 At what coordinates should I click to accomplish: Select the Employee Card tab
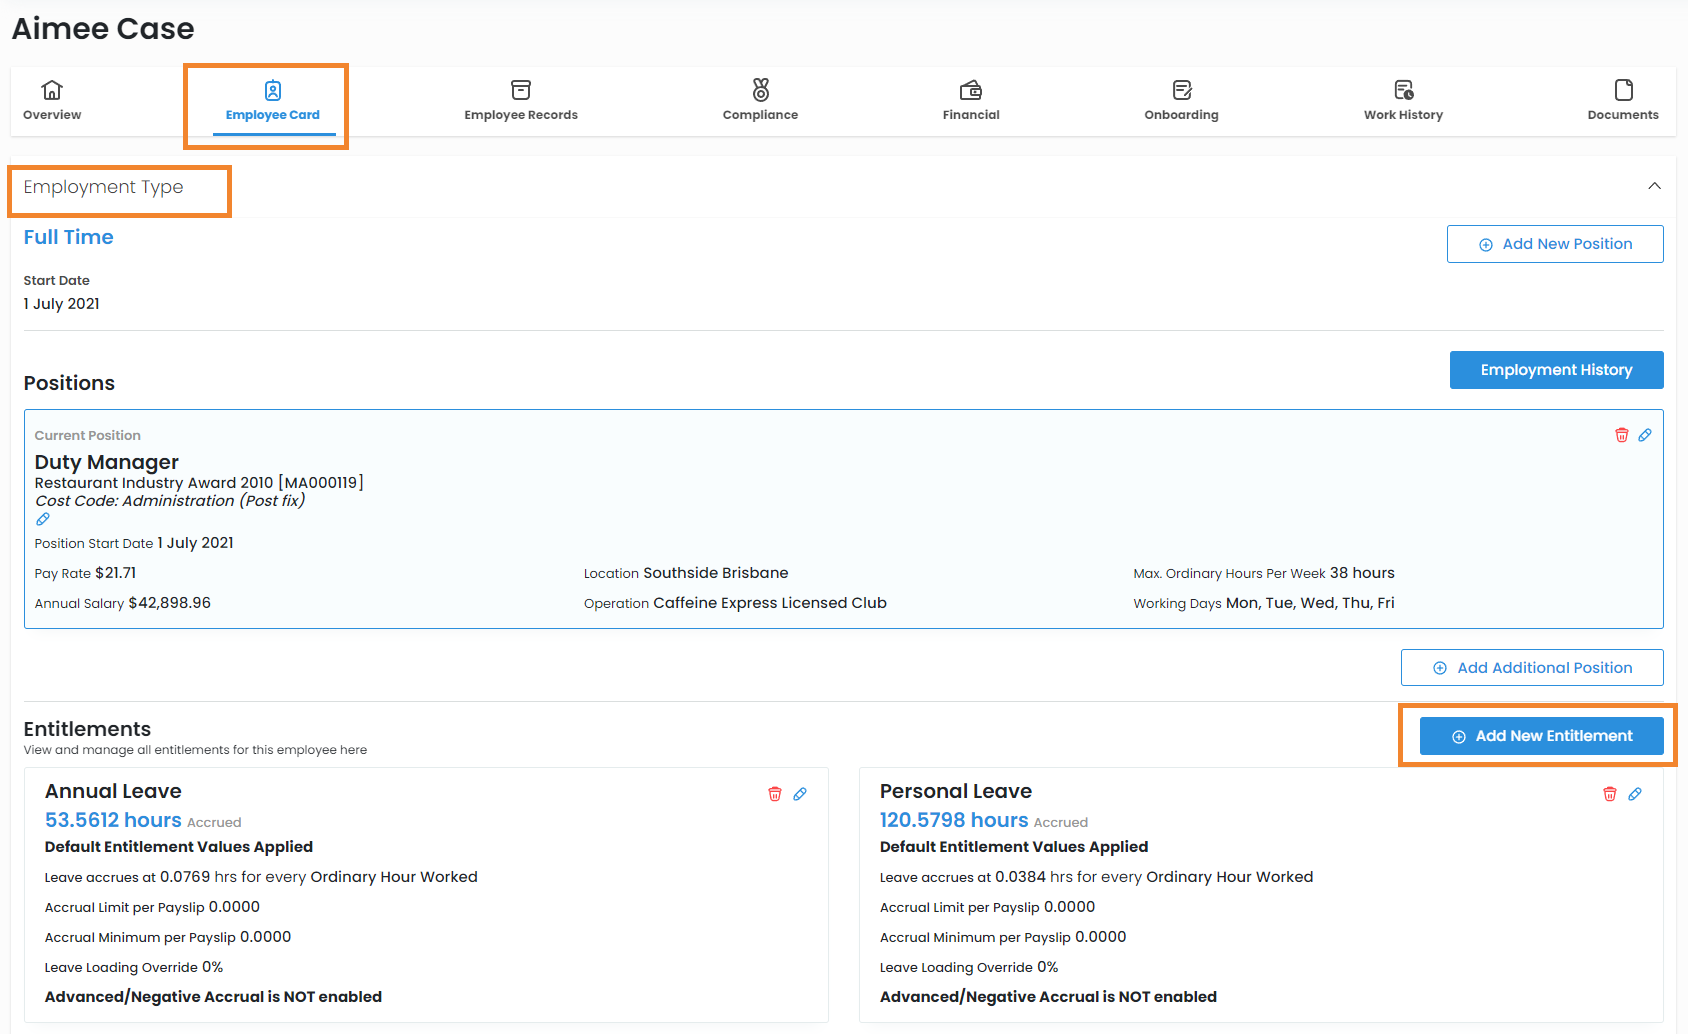pyautogui.click(x=273, y=101)
